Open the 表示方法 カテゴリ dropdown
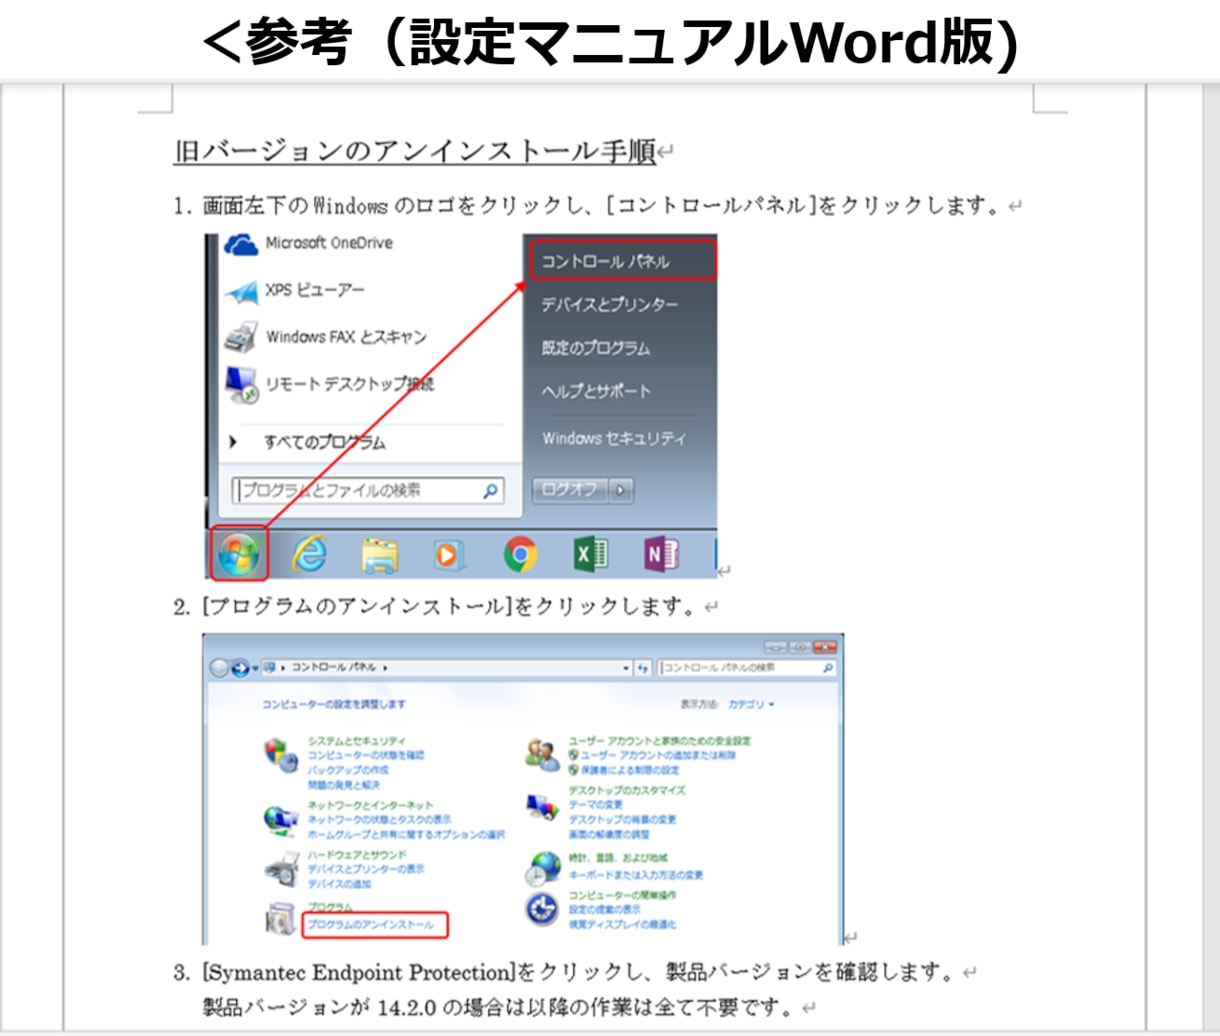 tap(751, 705)
